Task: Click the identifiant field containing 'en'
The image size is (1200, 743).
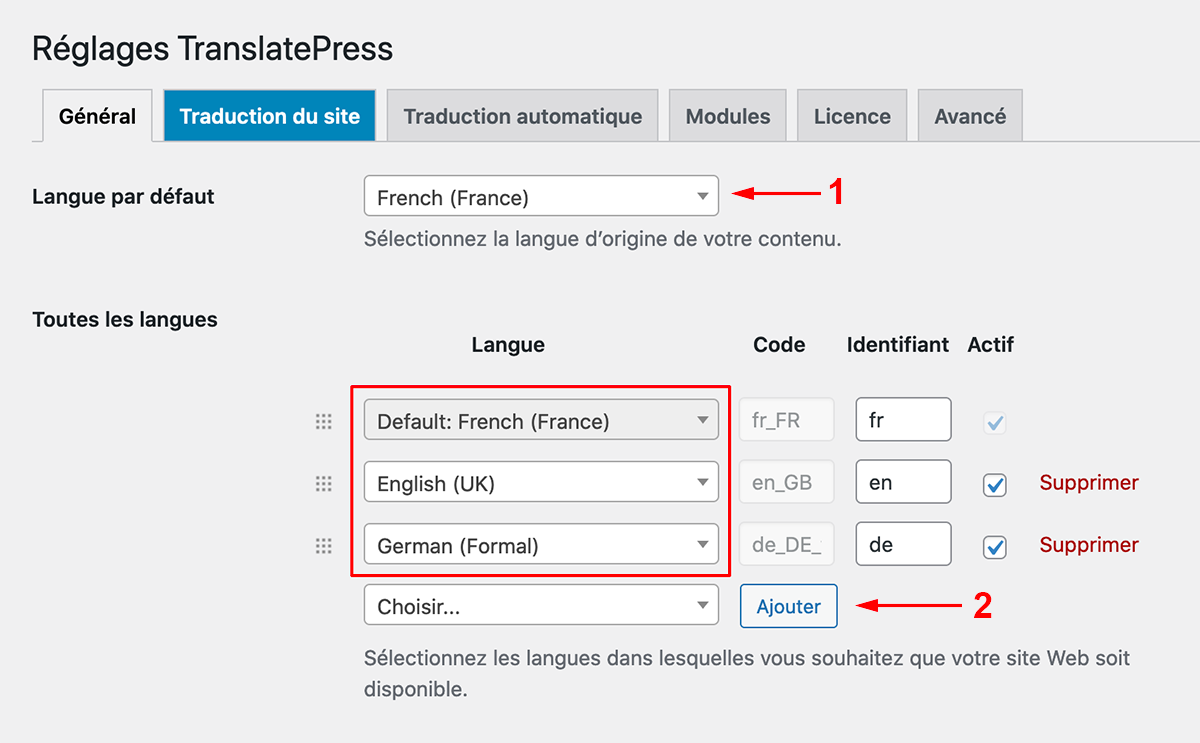Action: tap(902, 483)
